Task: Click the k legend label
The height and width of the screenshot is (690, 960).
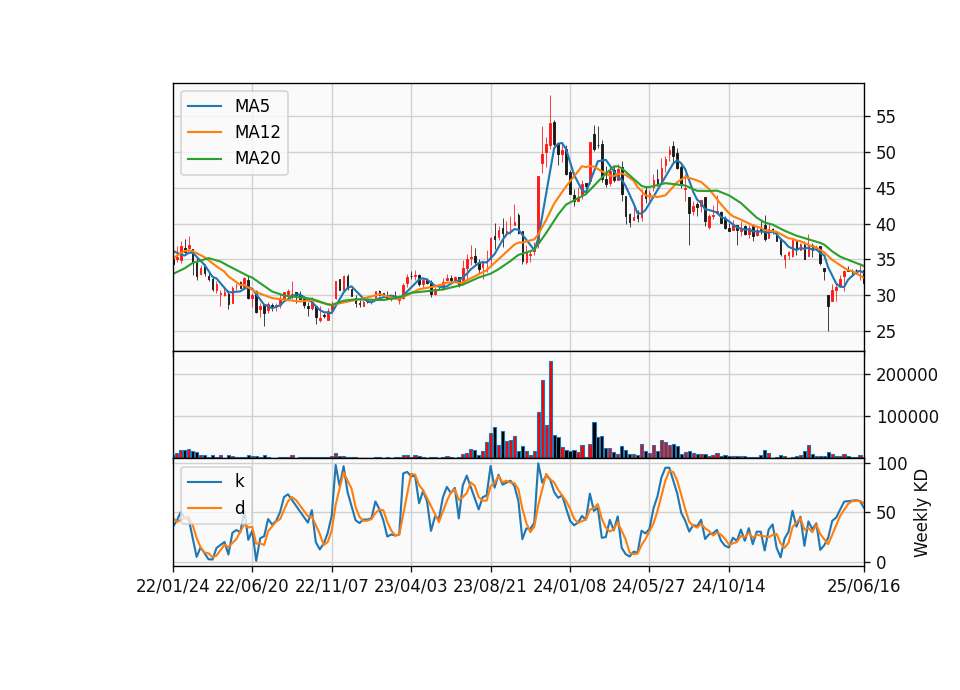Action: (239, 481)
